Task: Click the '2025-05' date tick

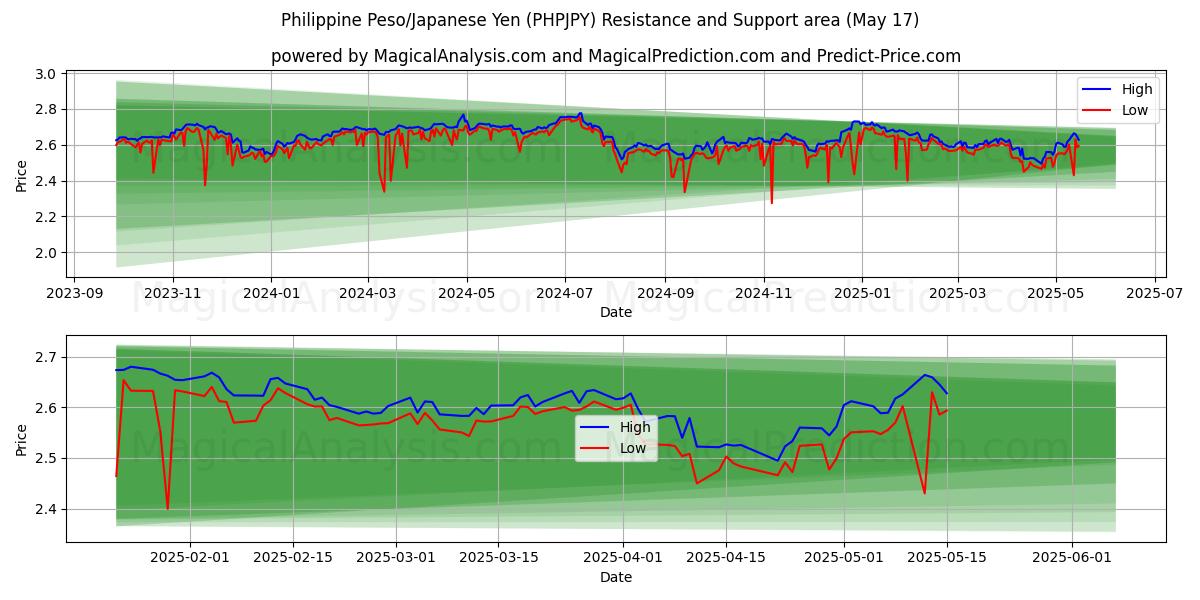Action: (x=1056, y=294)
